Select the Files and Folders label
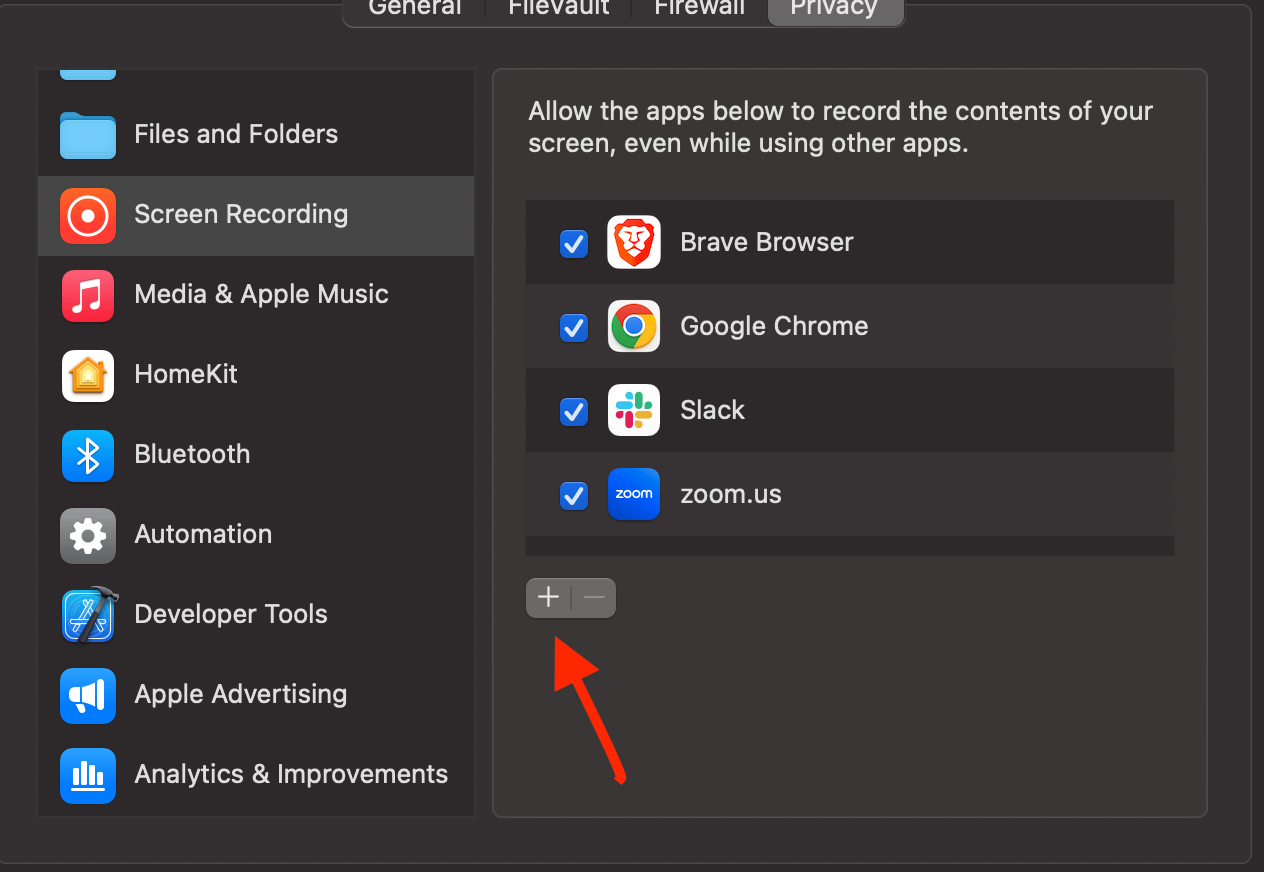The image size is (1264, 872). click(x=236, y=134)
